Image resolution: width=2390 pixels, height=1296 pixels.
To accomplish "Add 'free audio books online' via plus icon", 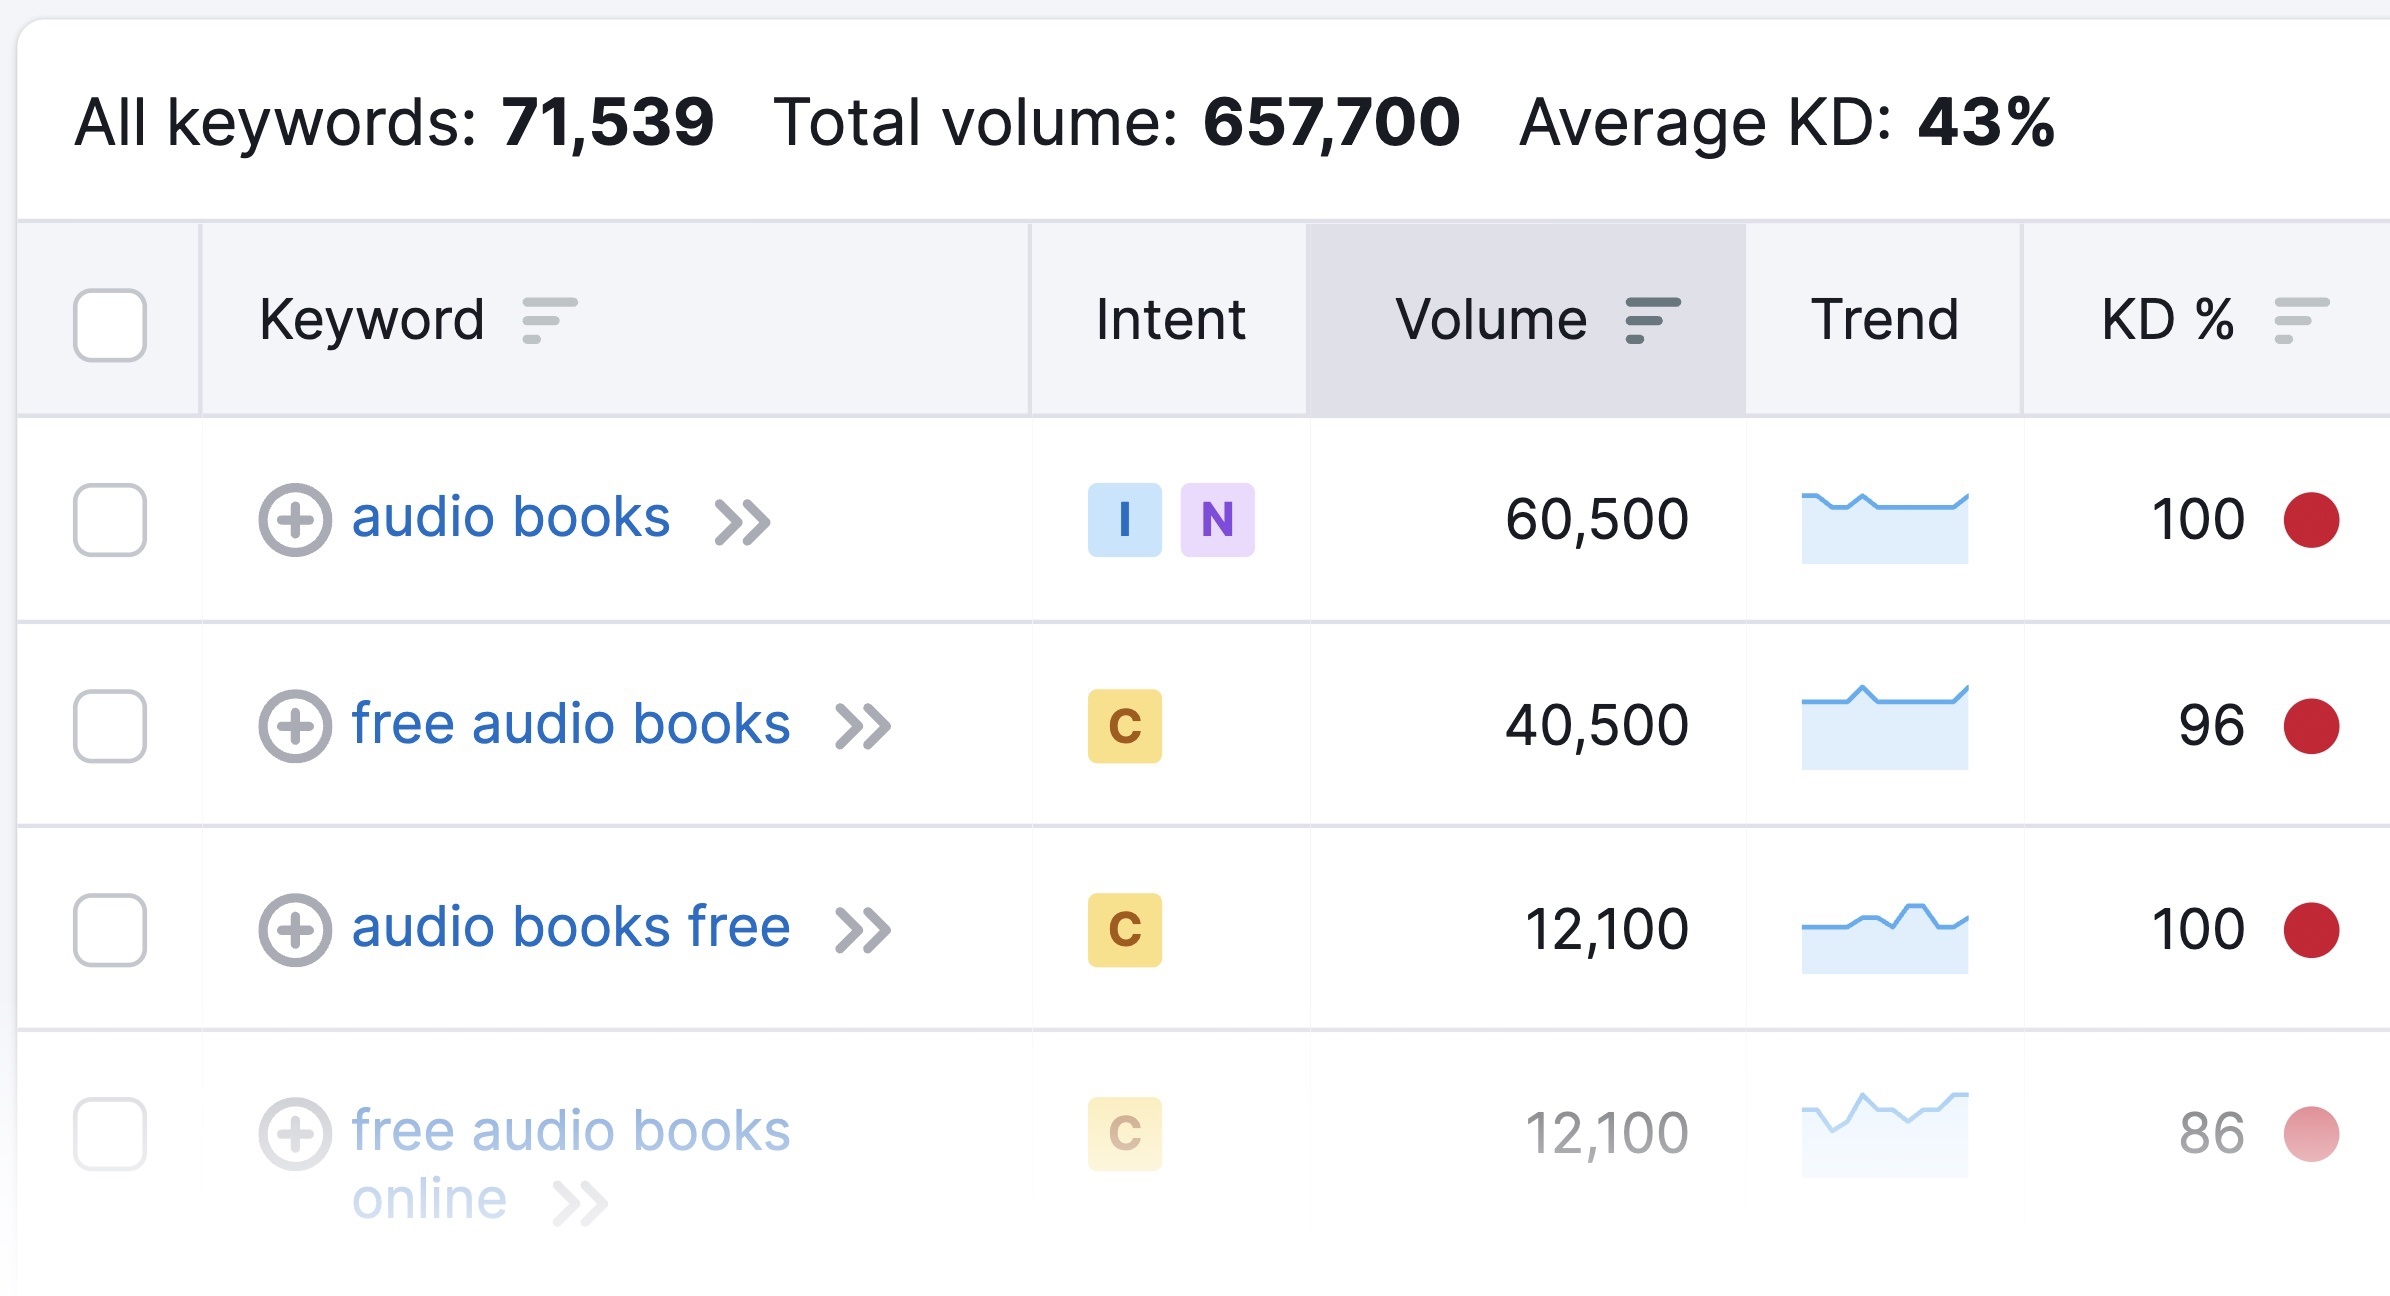I will click(295, 1134).
